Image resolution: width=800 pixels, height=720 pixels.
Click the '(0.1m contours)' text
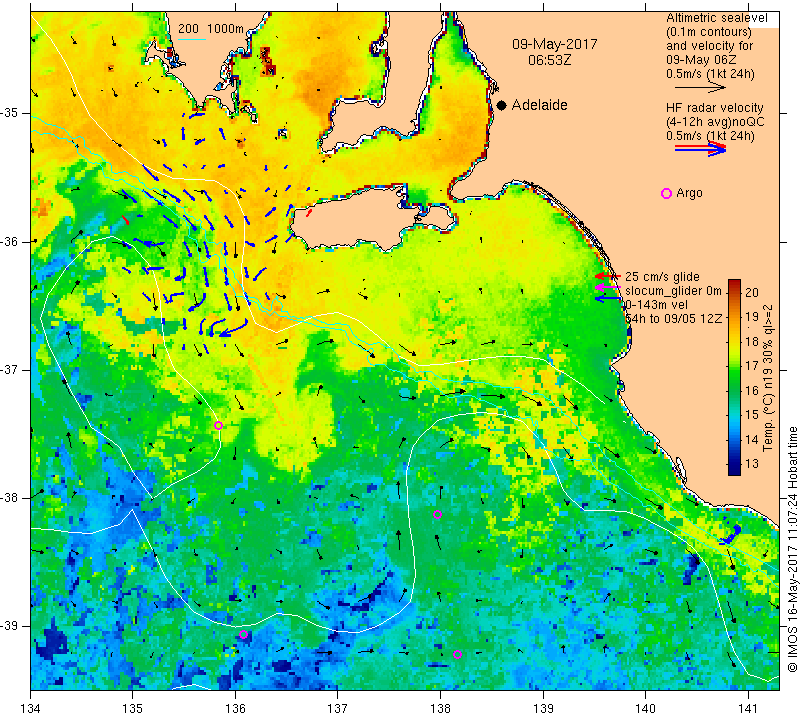click(709, 32)
